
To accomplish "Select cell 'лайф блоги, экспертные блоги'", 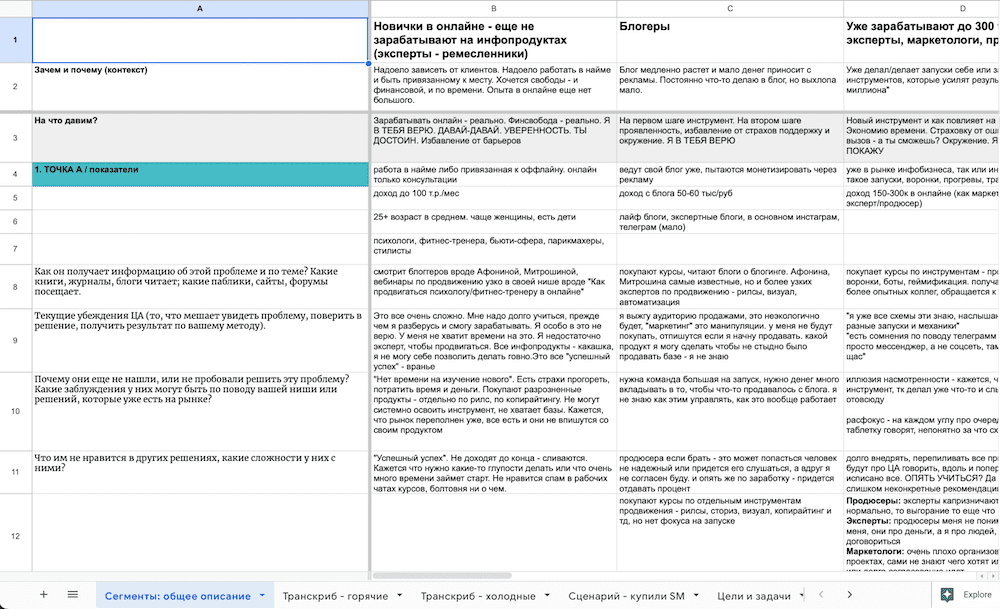I will click(x=730, y=222).
